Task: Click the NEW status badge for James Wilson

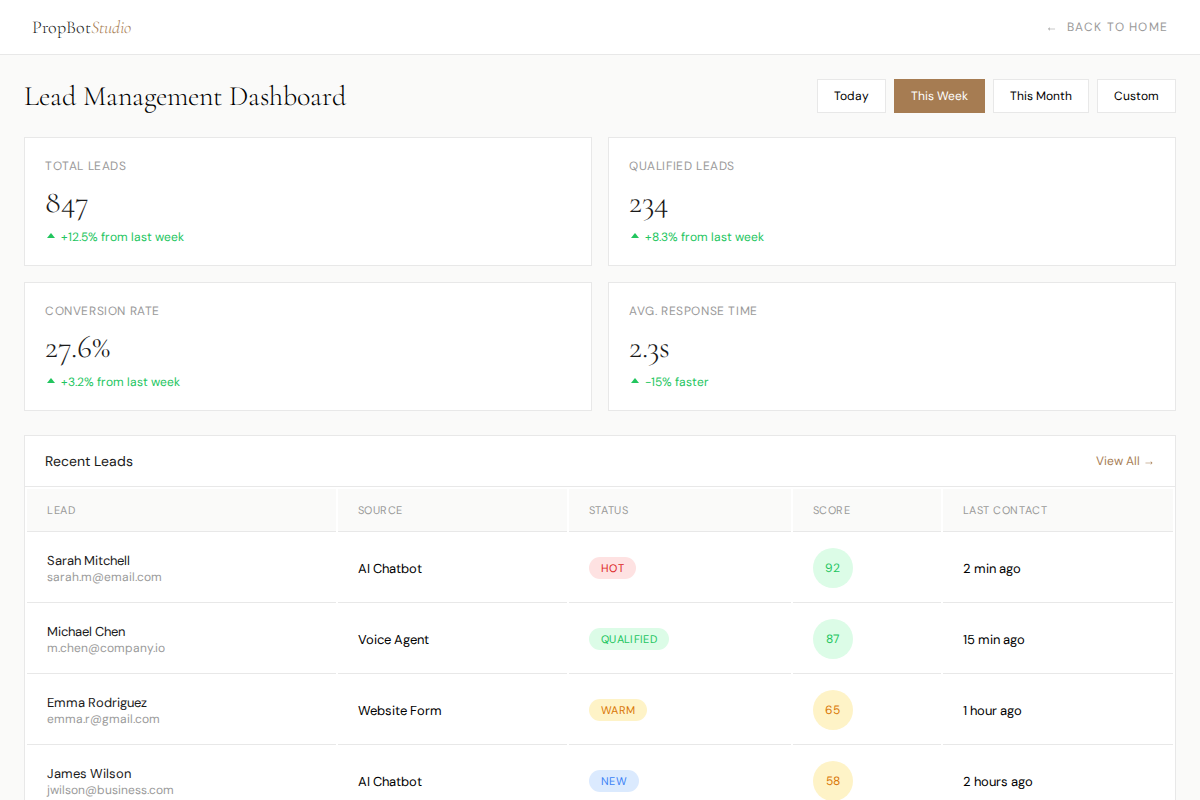Action: 613,781
